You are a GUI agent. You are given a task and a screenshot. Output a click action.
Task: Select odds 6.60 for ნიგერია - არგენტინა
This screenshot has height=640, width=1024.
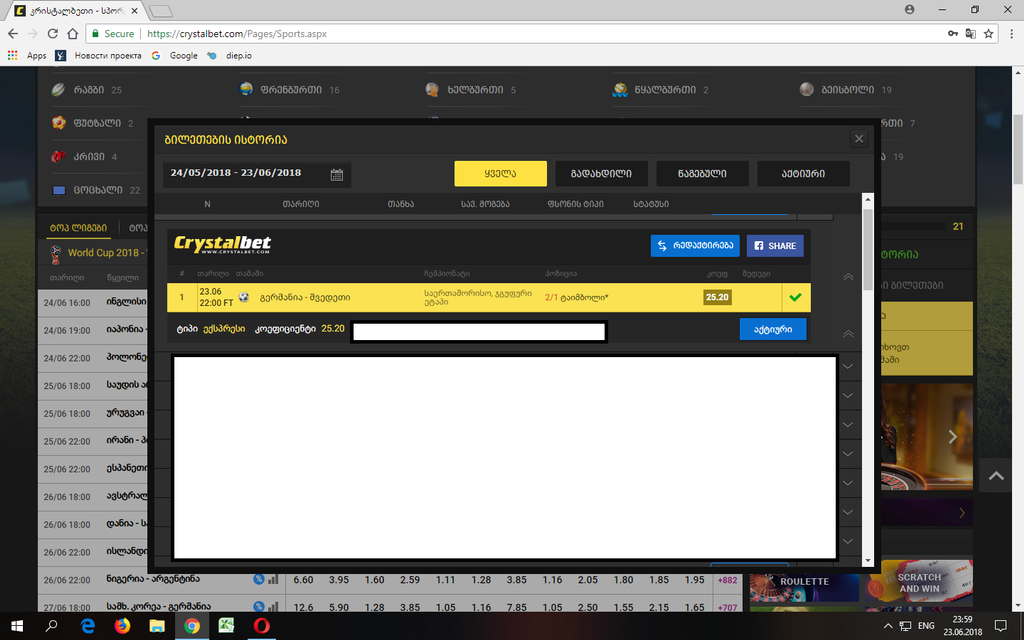pos(303,579)
